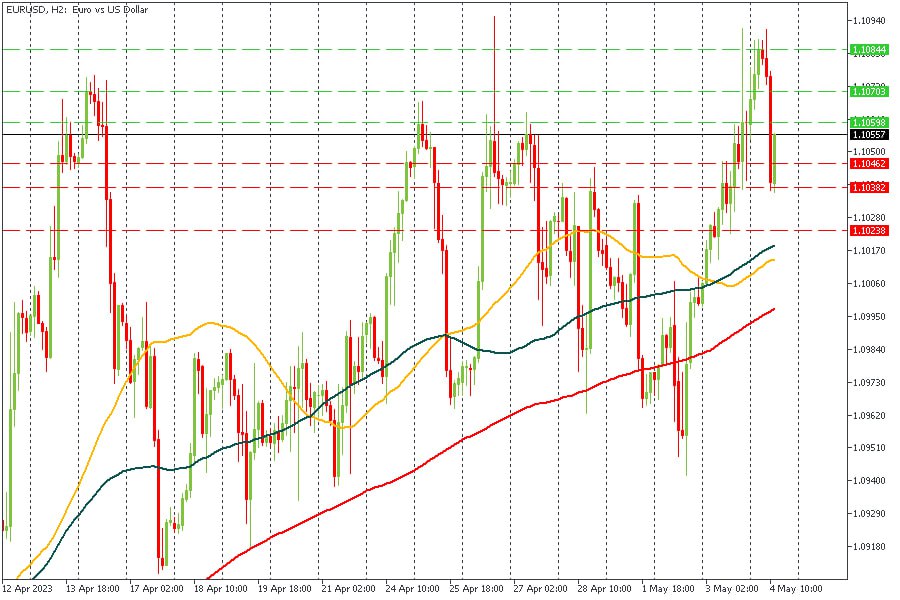The width and height of the screenshot is (900, 600).
Task: Click the '19 Apr 18:00' time axis label
Action: click(285, 589)
